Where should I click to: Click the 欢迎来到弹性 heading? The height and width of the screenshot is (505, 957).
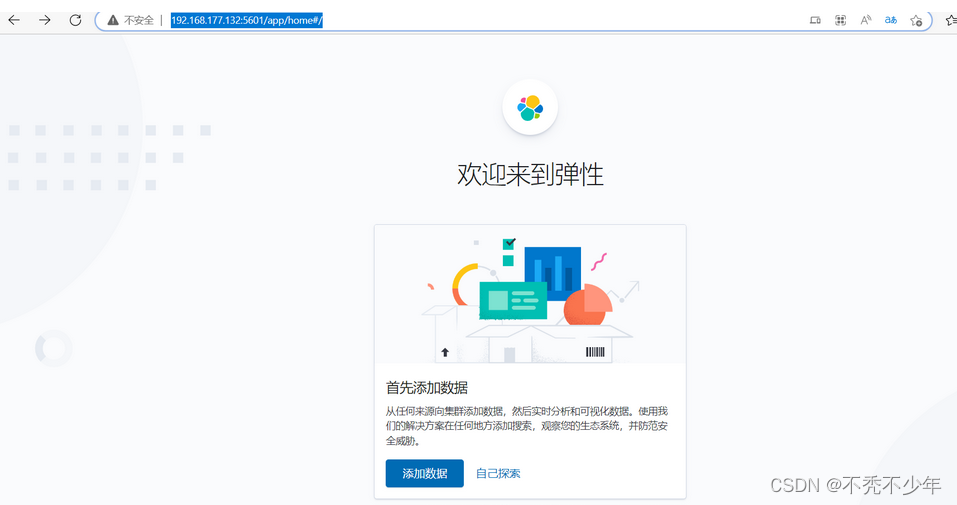click(530, 175)
